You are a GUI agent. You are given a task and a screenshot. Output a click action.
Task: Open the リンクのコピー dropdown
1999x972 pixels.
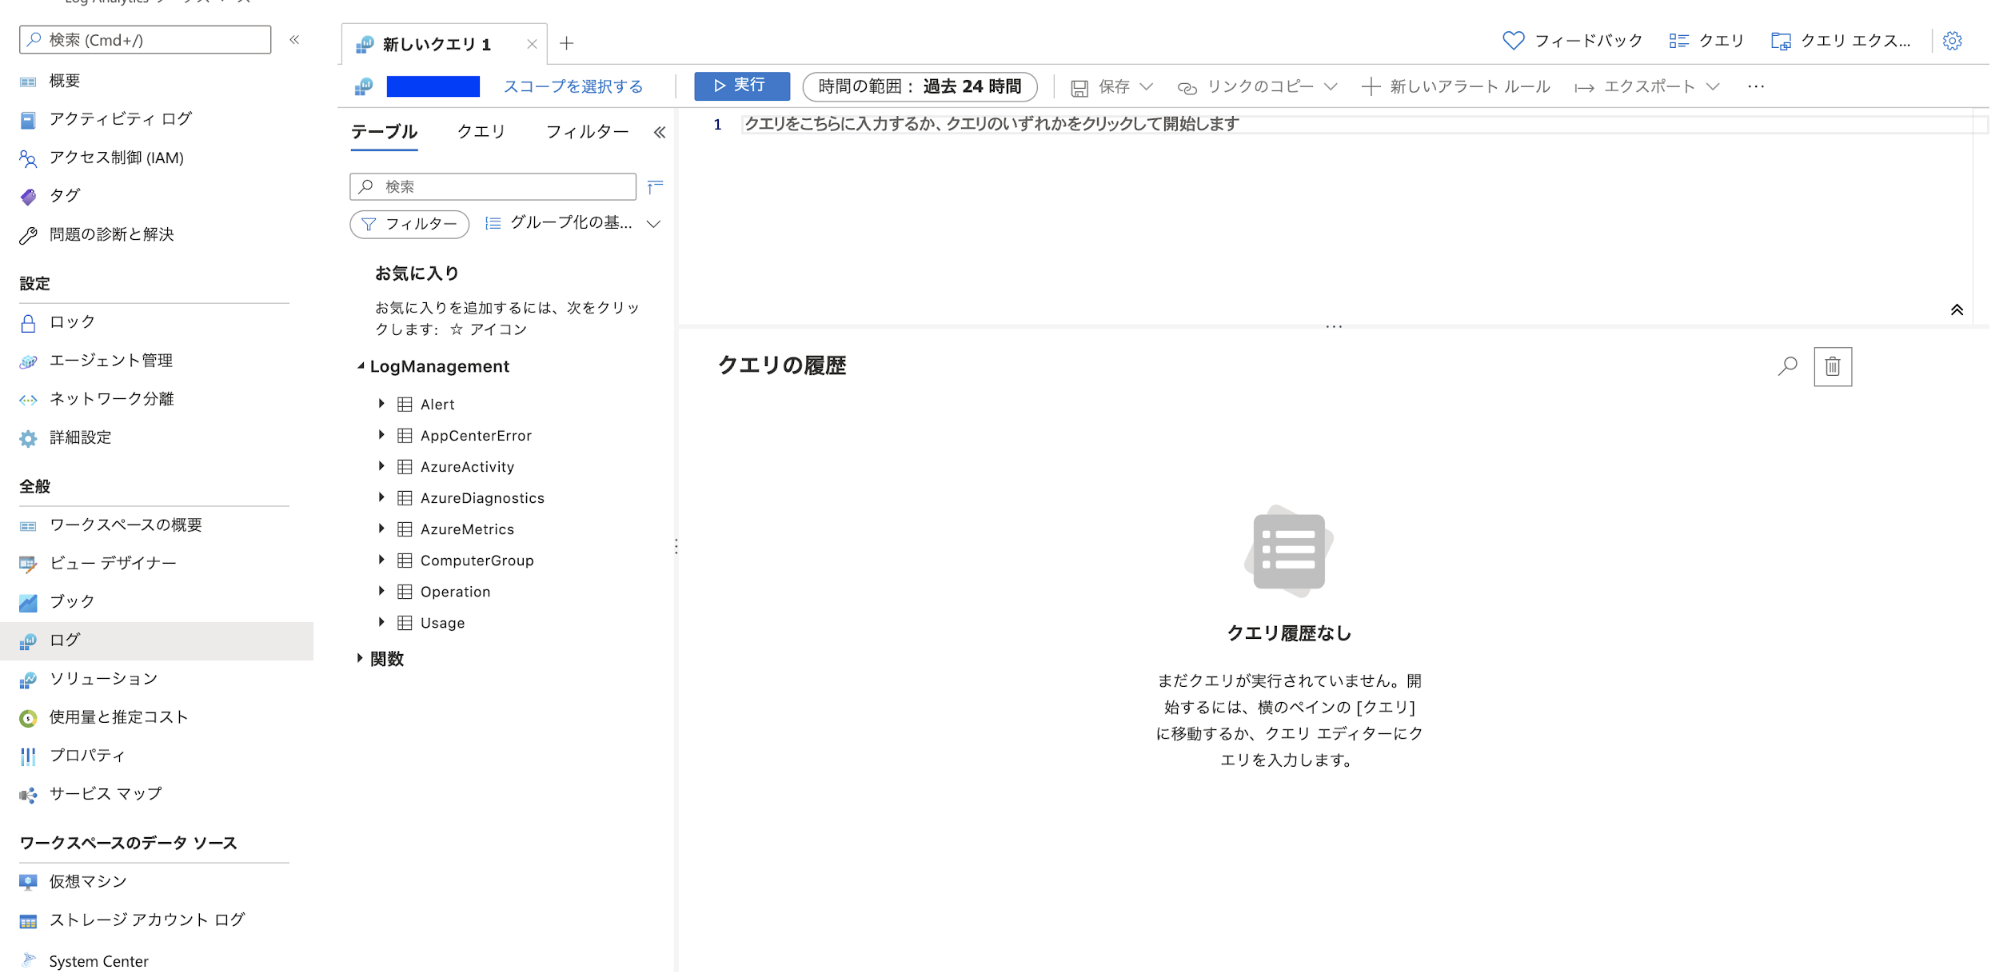[x=1258, y=87]
